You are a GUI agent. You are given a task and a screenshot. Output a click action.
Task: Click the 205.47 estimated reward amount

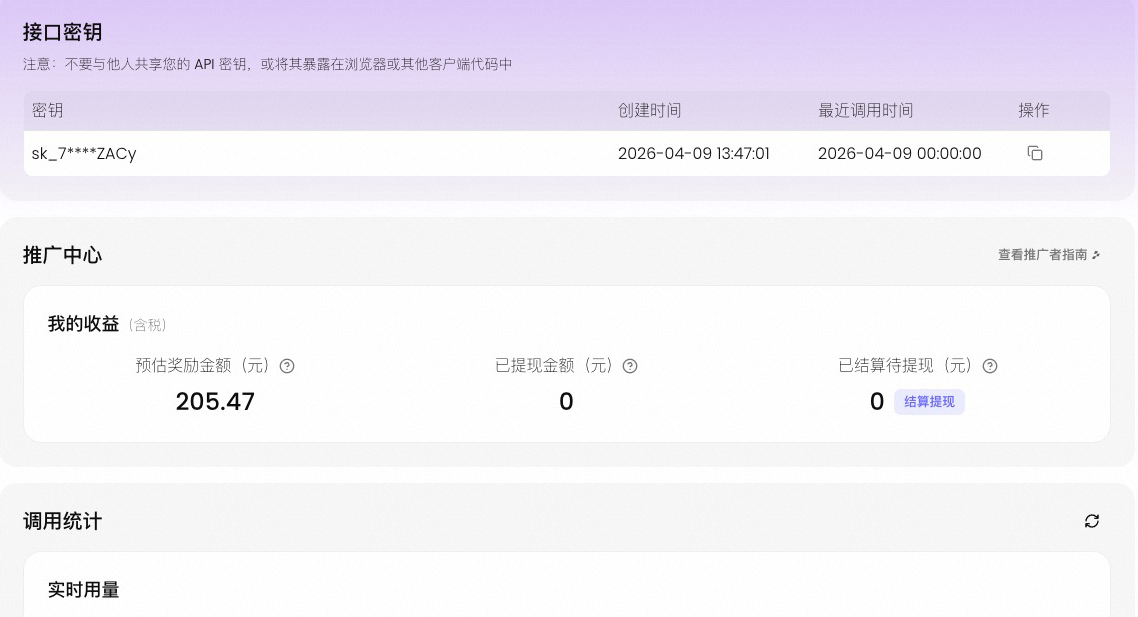pyautogui.click(x=215, y=402)
